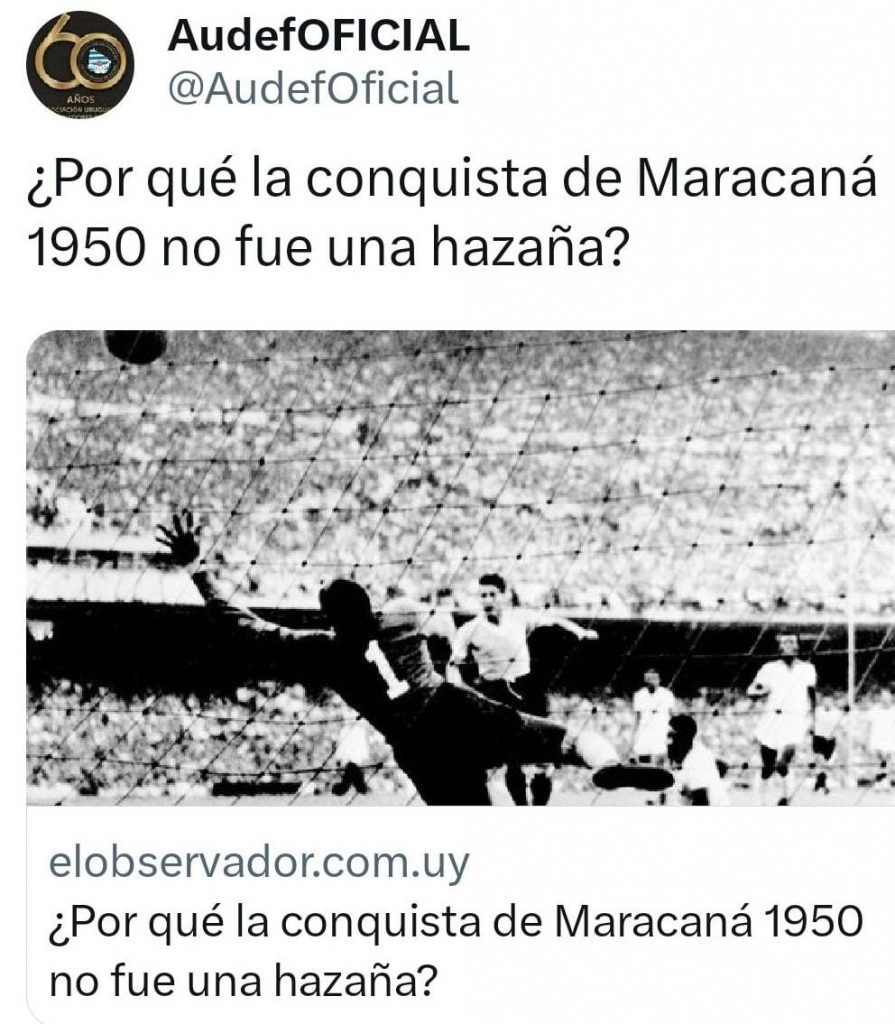The width and height of the screenshot is (895, 1024).
Task: Open the AudefOFICIAL profile avatar
Action: click(80, 63)
